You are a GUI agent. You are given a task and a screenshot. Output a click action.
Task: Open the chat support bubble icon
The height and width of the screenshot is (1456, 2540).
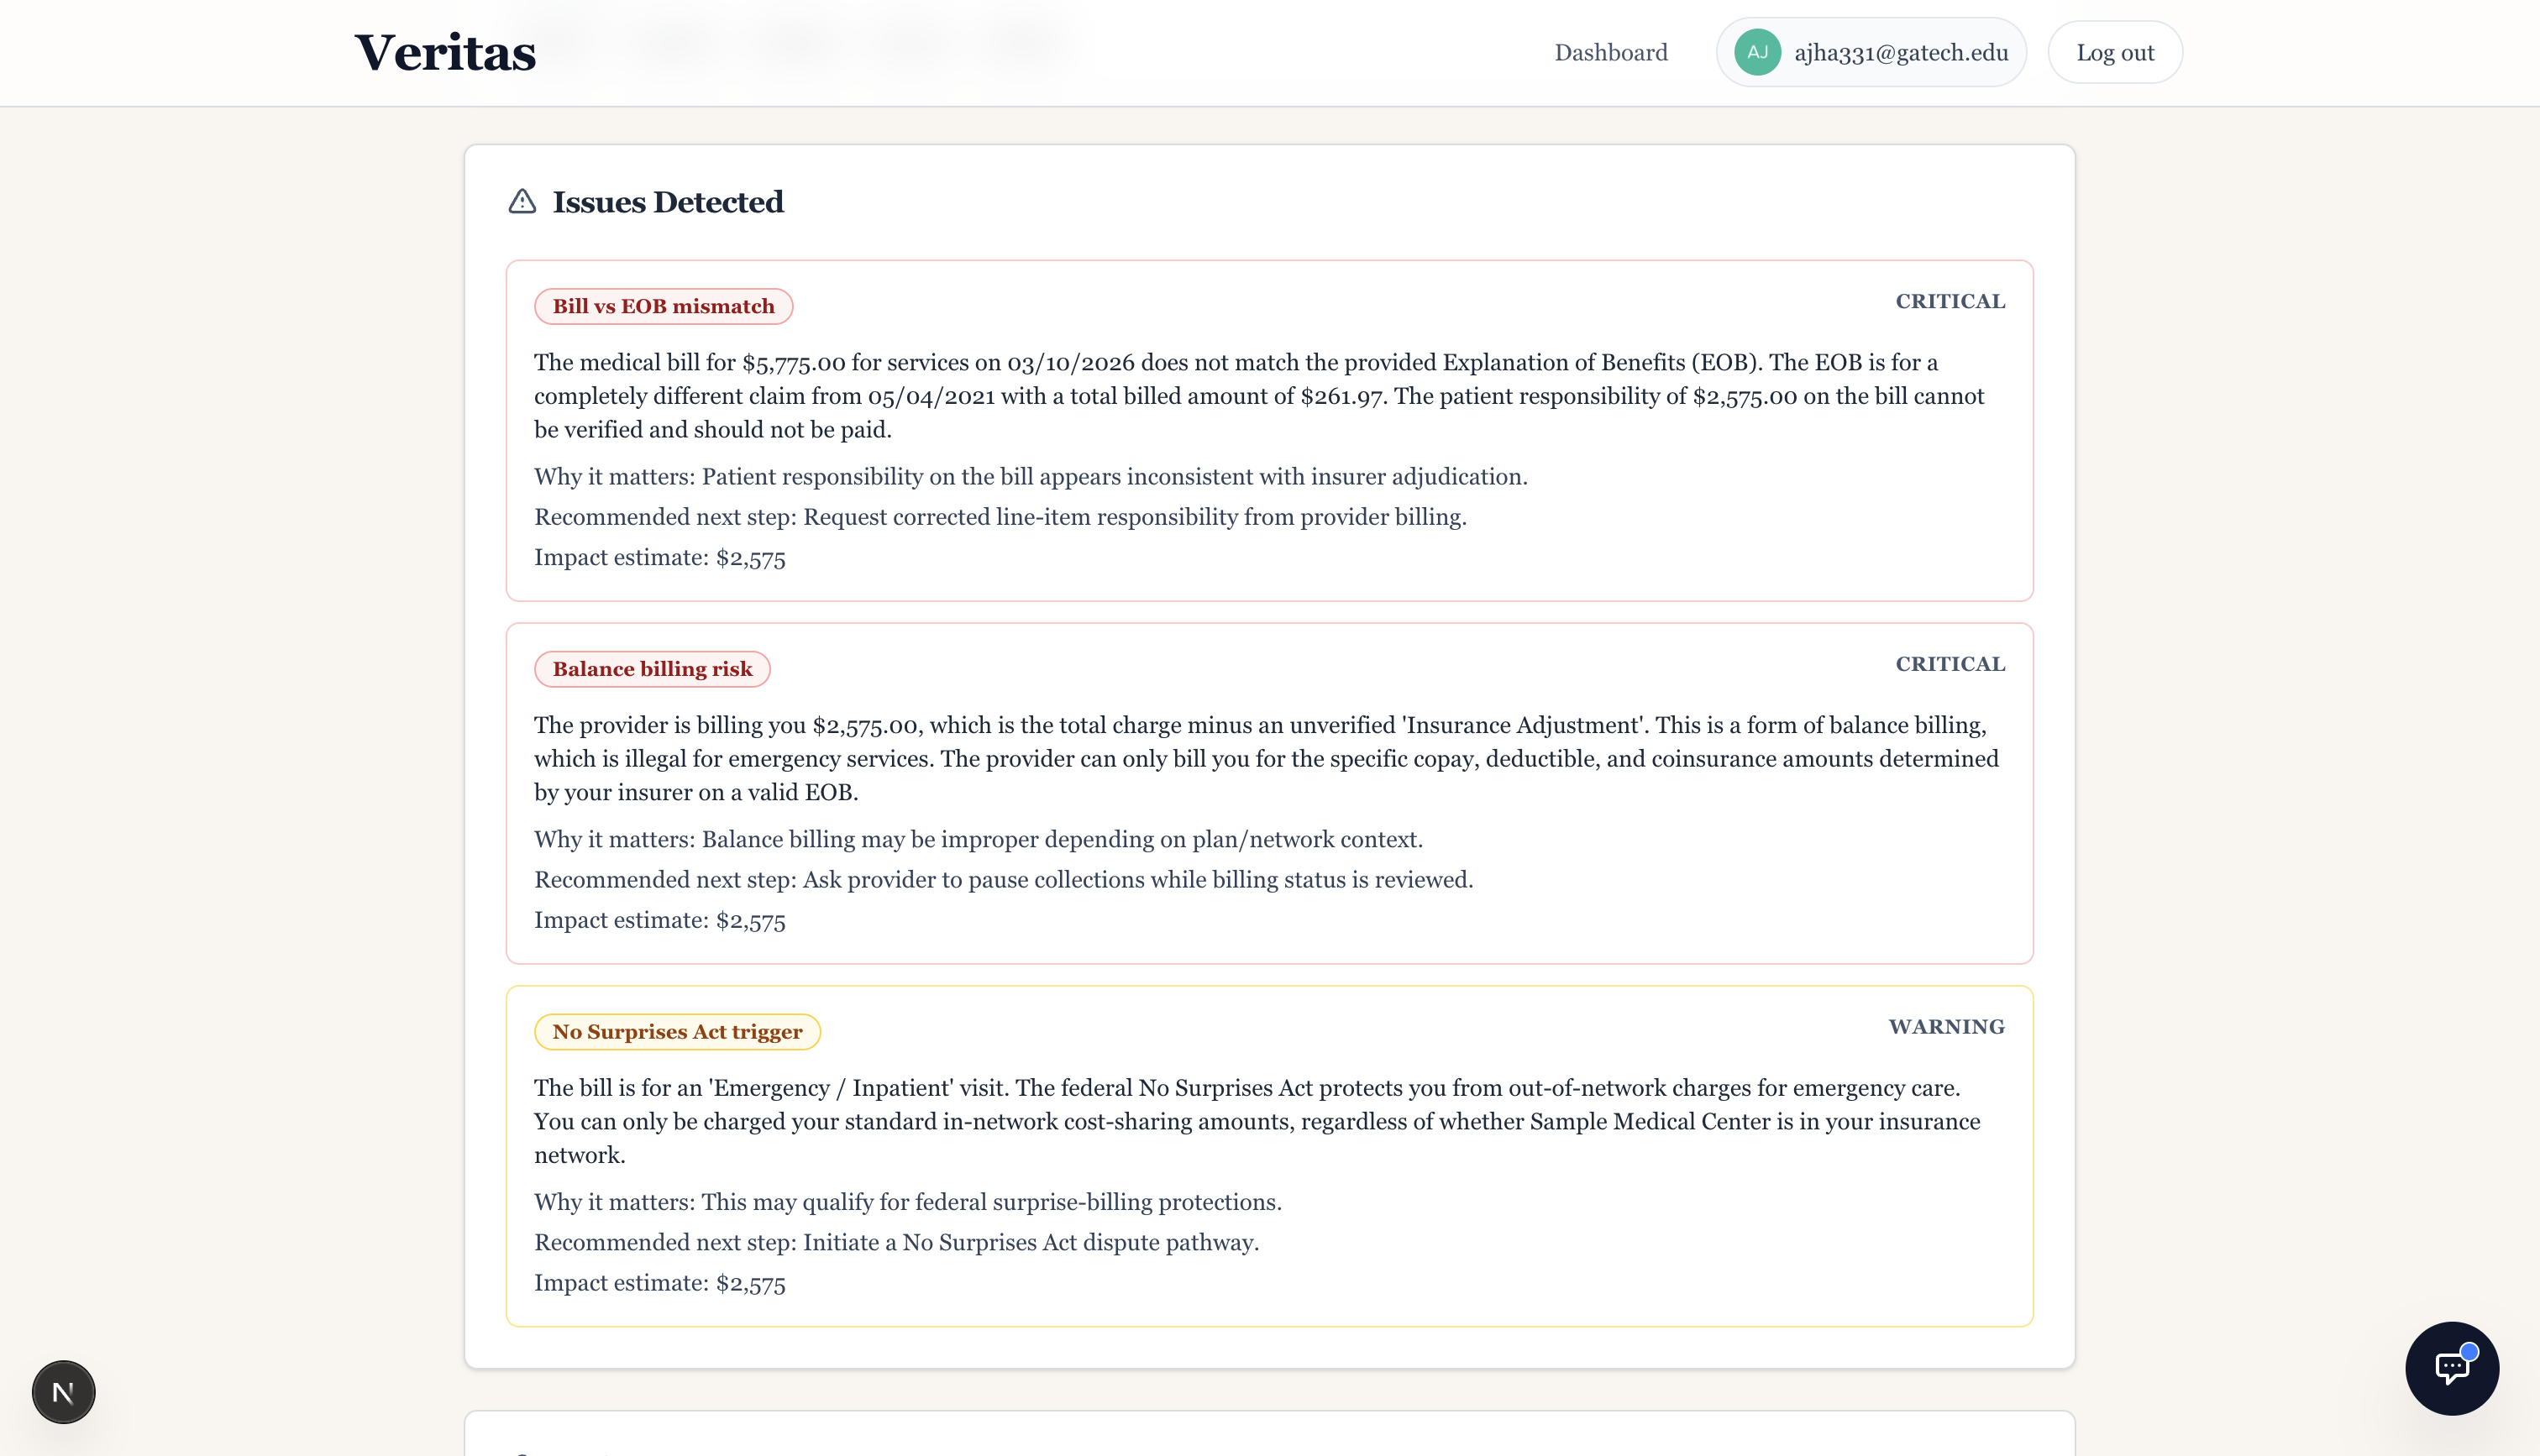tap(2451, 1367)
